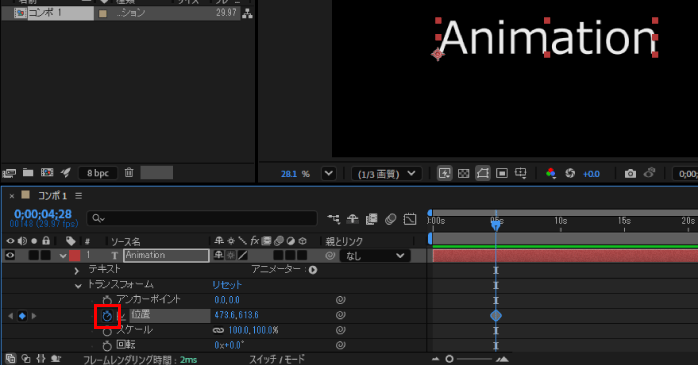Toggle region of interest icon
The width and height of the screenshot is (698, 365).
[502, 173]
